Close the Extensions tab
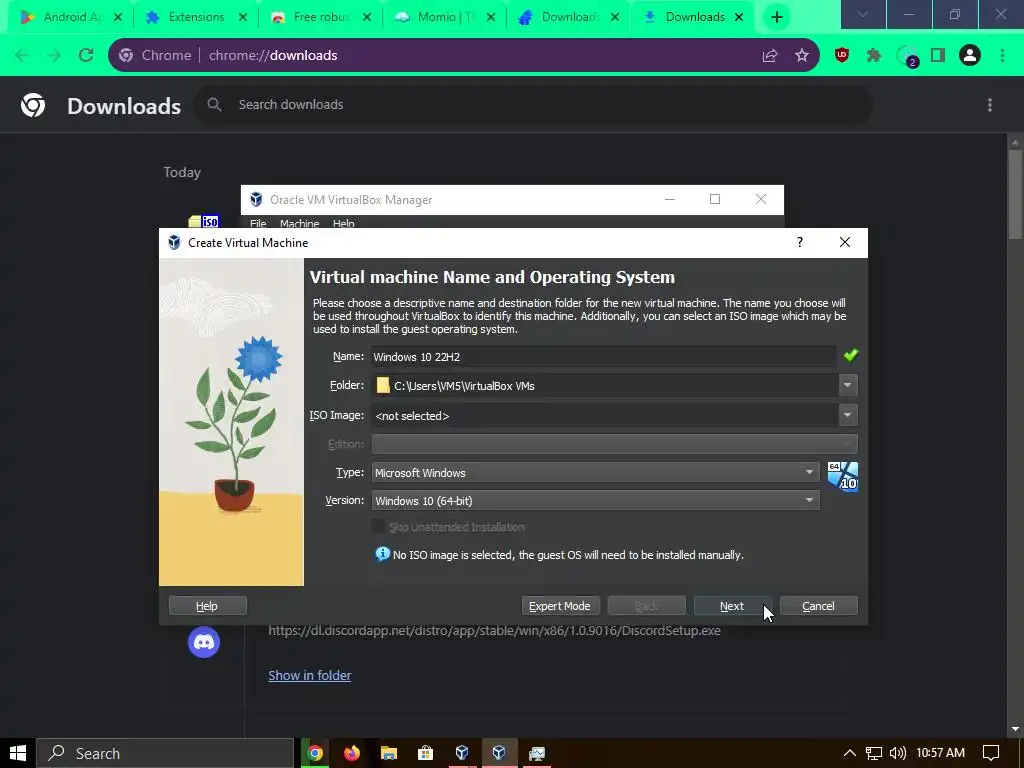The width and height of the screenshot is (1024, 768). (243, 17)
